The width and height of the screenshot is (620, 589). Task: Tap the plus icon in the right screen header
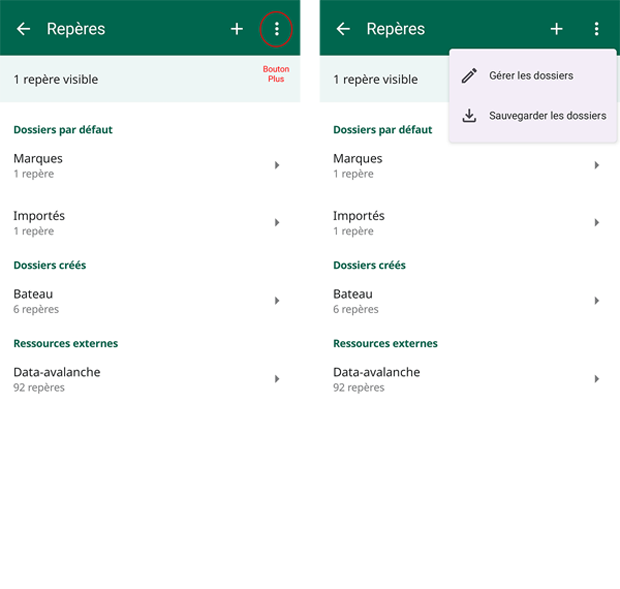[x=557, y=29]
